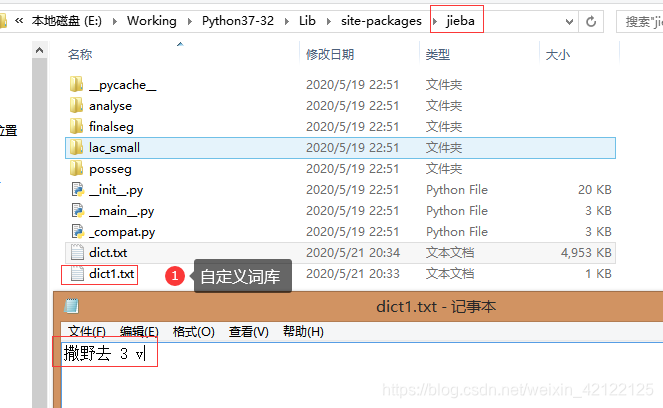Select the __main__.py Python file icon
The width and height of the screenshot is (663, 408).
(x=78, y=211)
